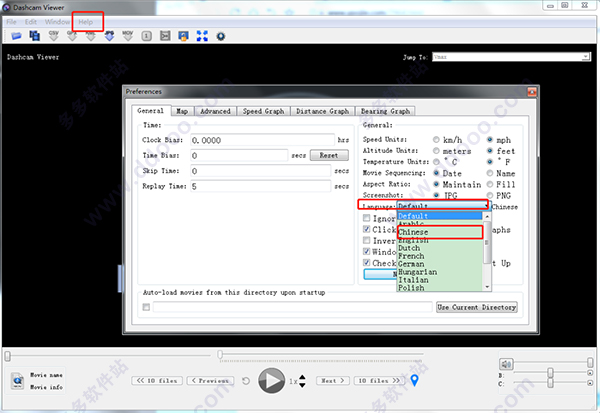
Task: Export frame with the JPG arrow icon
Action: (109, 36)
